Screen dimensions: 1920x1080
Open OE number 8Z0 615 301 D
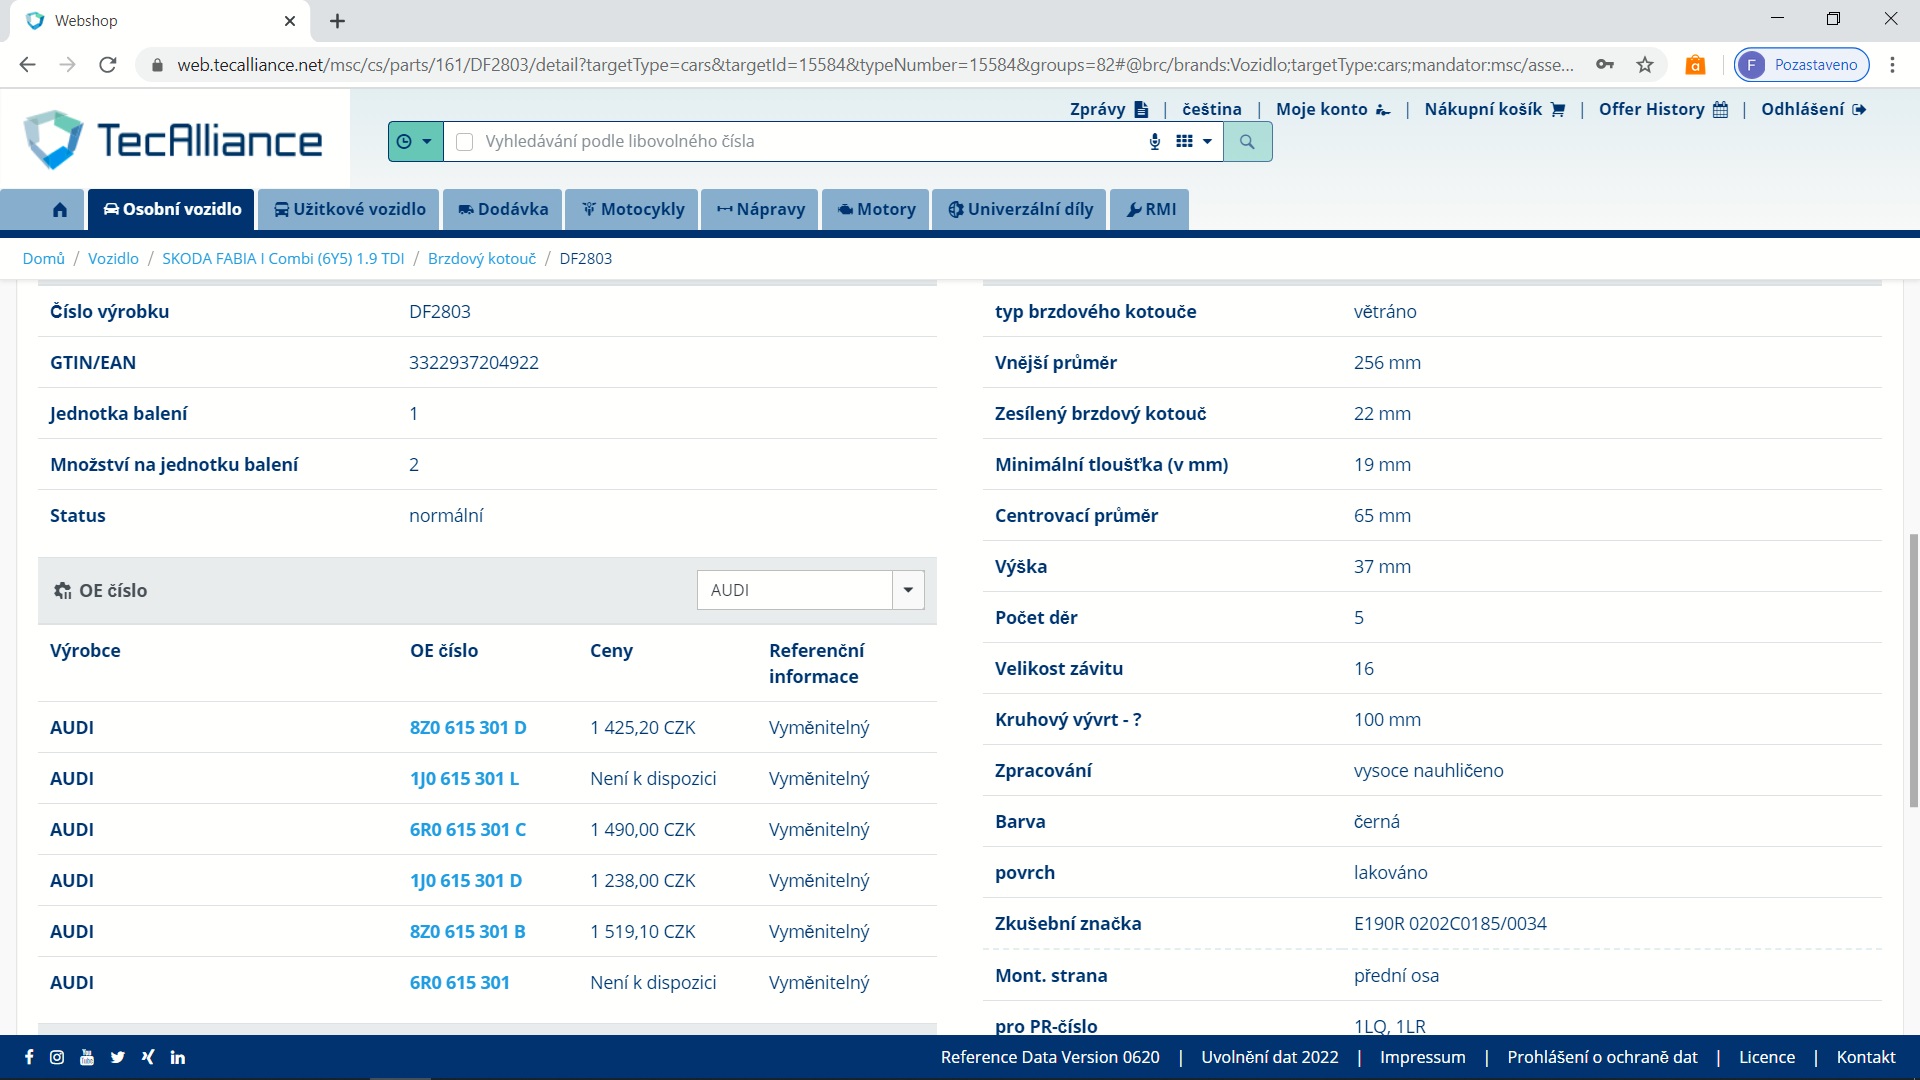[468, 727]
